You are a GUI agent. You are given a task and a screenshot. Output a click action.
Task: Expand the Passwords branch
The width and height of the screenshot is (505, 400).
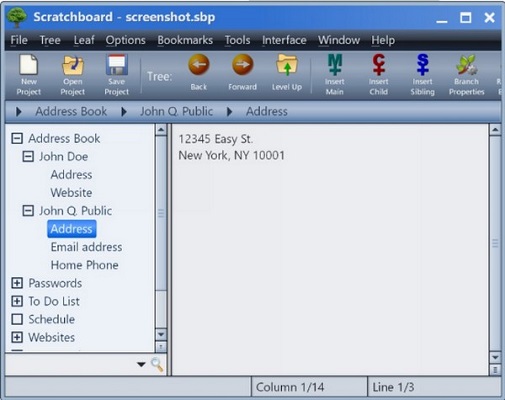(x=17, y=283)
